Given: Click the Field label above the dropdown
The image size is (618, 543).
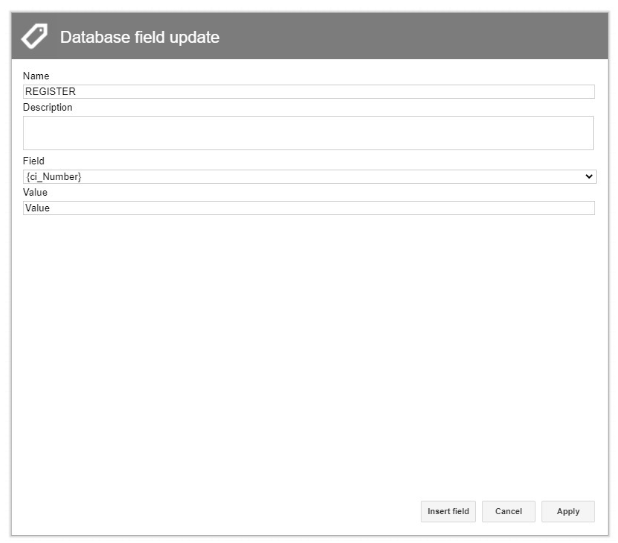Looking at the screenshot, I should pyautogui.click(x=34, y=161).
